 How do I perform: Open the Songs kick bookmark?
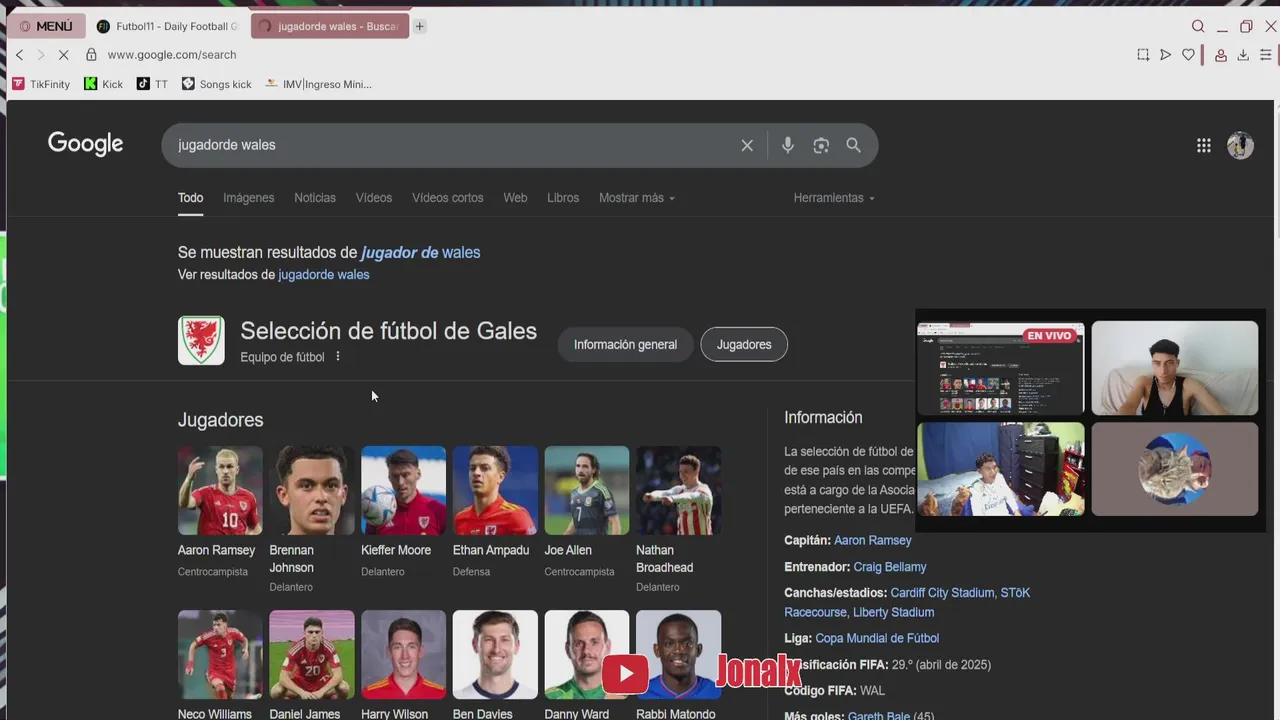click(216, 84)
